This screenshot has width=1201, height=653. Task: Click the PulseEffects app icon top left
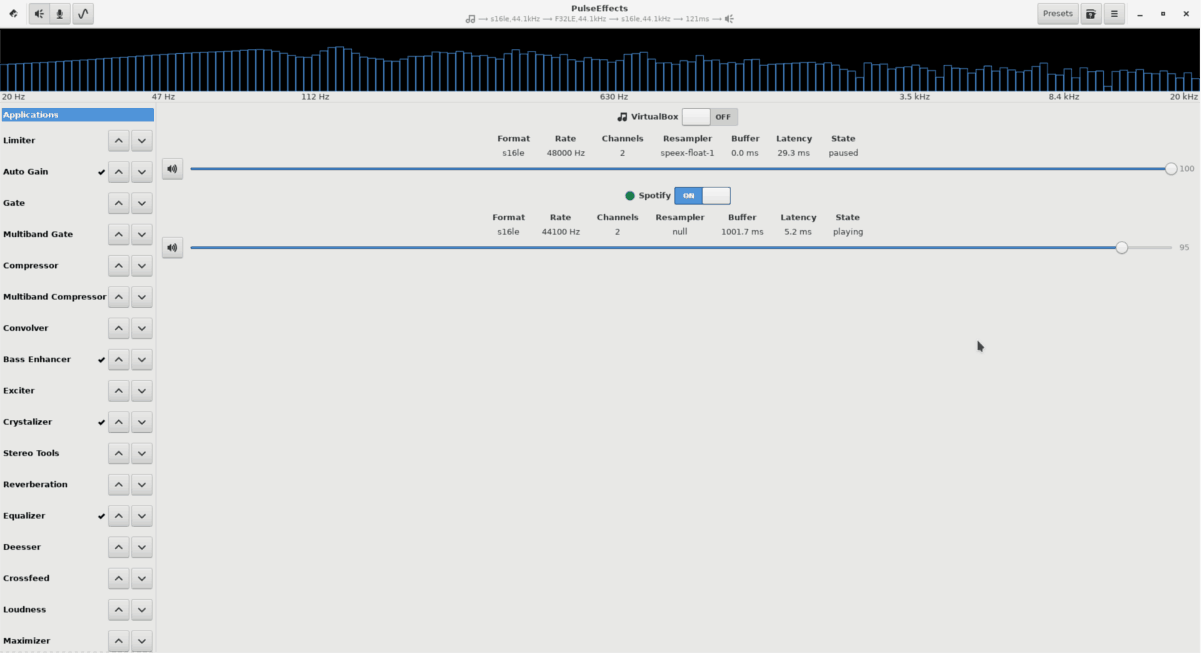(13, 14)
